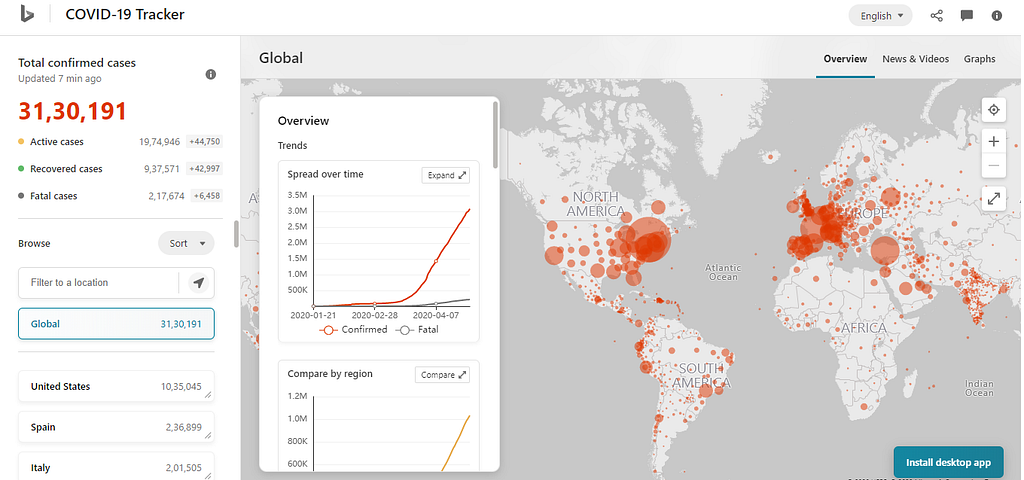Click the header info icon
This screenshot has width=1024, height=480.
[997, 16]
